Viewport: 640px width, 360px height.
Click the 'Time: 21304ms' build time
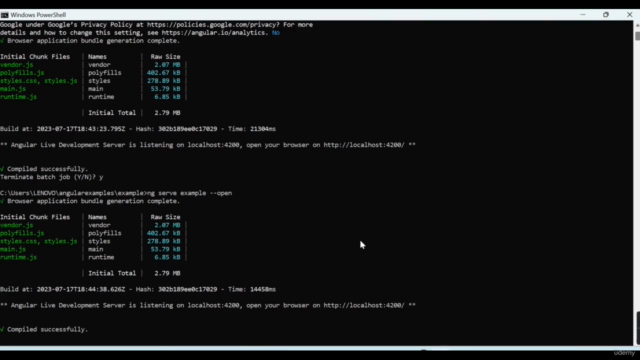(252, 129)
